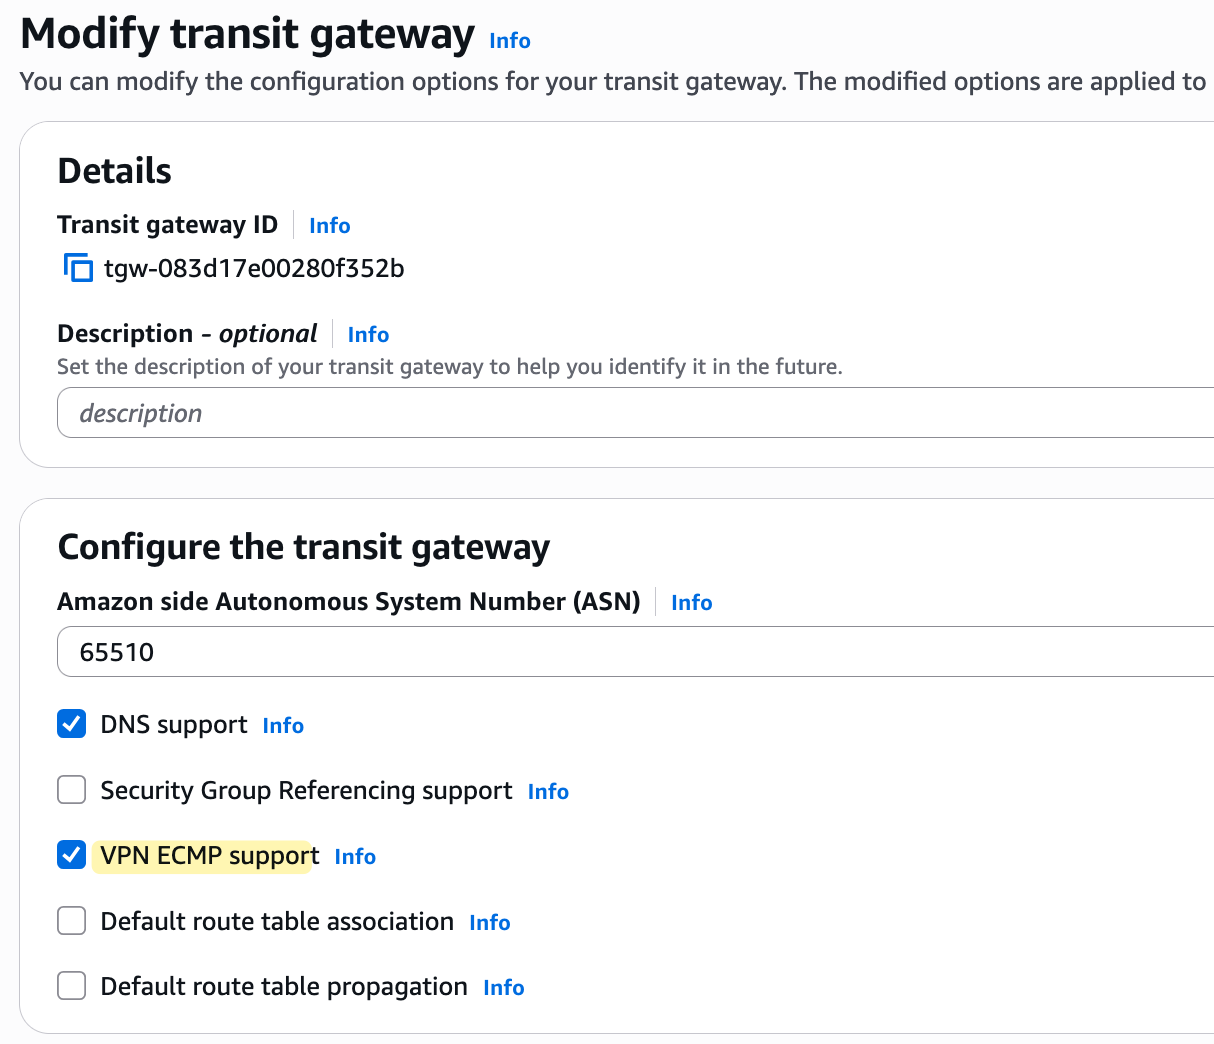Open Info help beside Modify transit gateway title
Screen dimensions: 1214x1044
pyautogui.click(x=509, y=41)
